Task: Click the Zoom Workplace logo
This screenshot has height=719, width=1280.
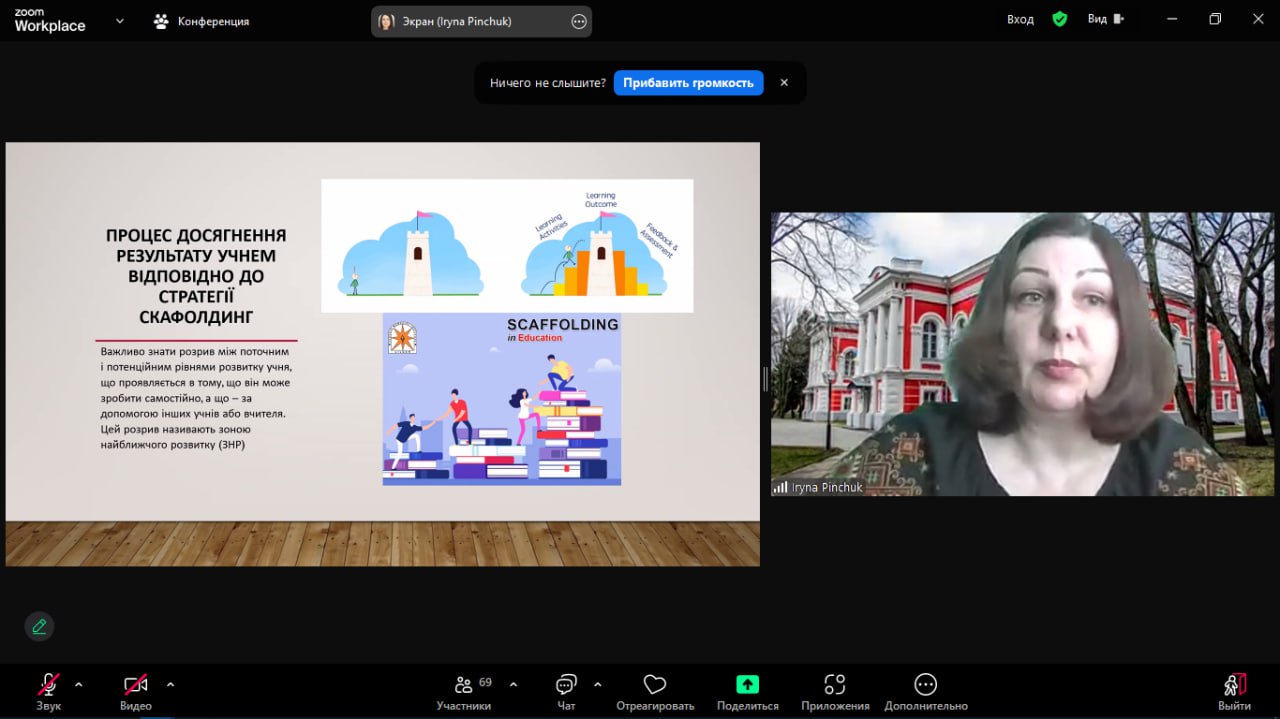Action: pos(50,21)
